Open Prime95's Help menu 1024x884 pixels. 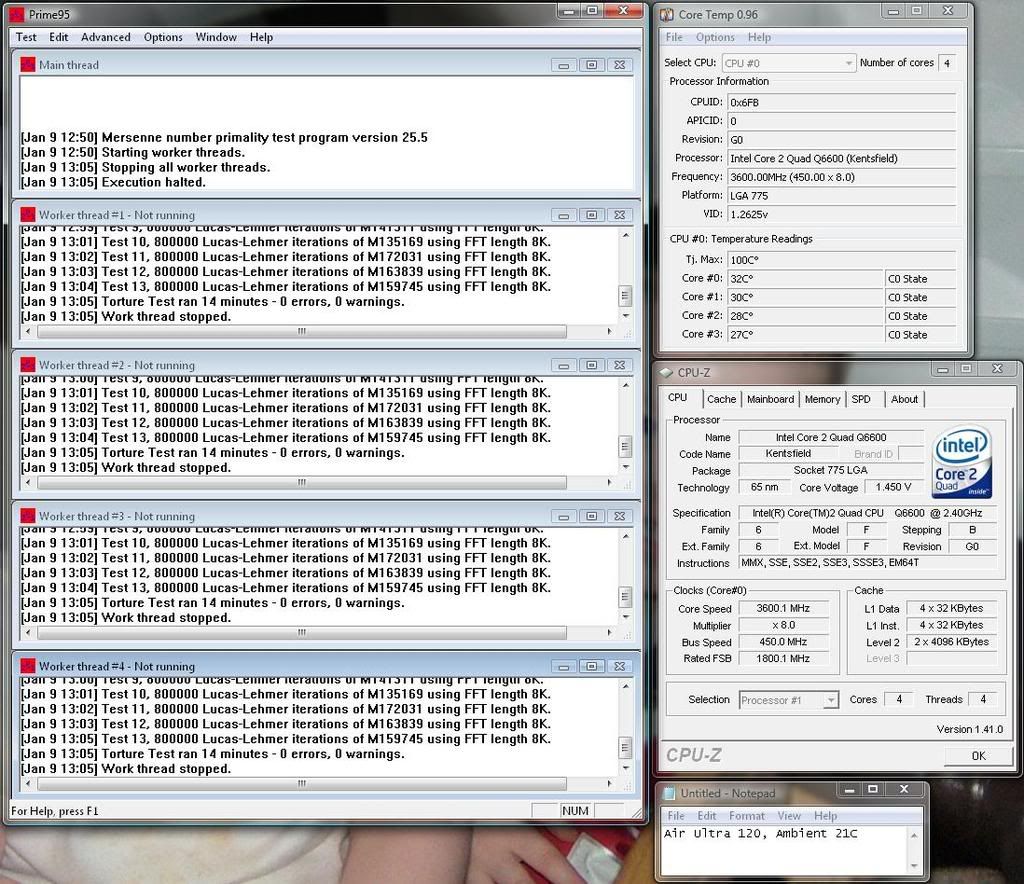pyautogui.click(x=261, y=37)
